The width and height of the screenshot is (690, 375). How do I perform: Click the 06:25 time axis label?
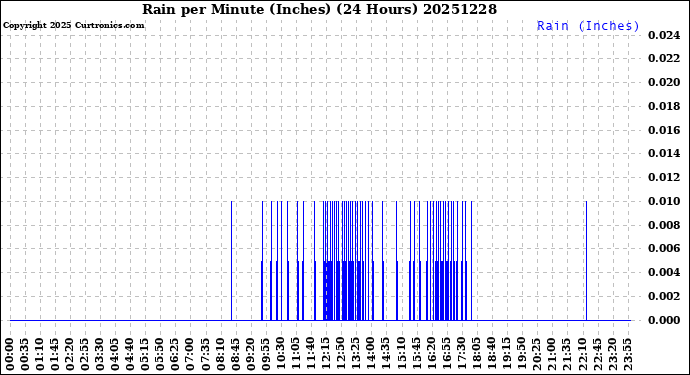[x=176, y=355]
